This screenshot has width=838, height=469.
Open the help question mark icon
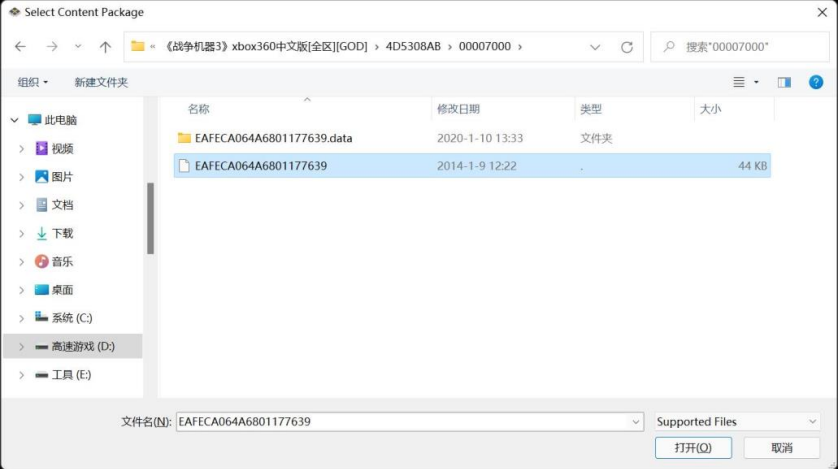click(815, 82)
